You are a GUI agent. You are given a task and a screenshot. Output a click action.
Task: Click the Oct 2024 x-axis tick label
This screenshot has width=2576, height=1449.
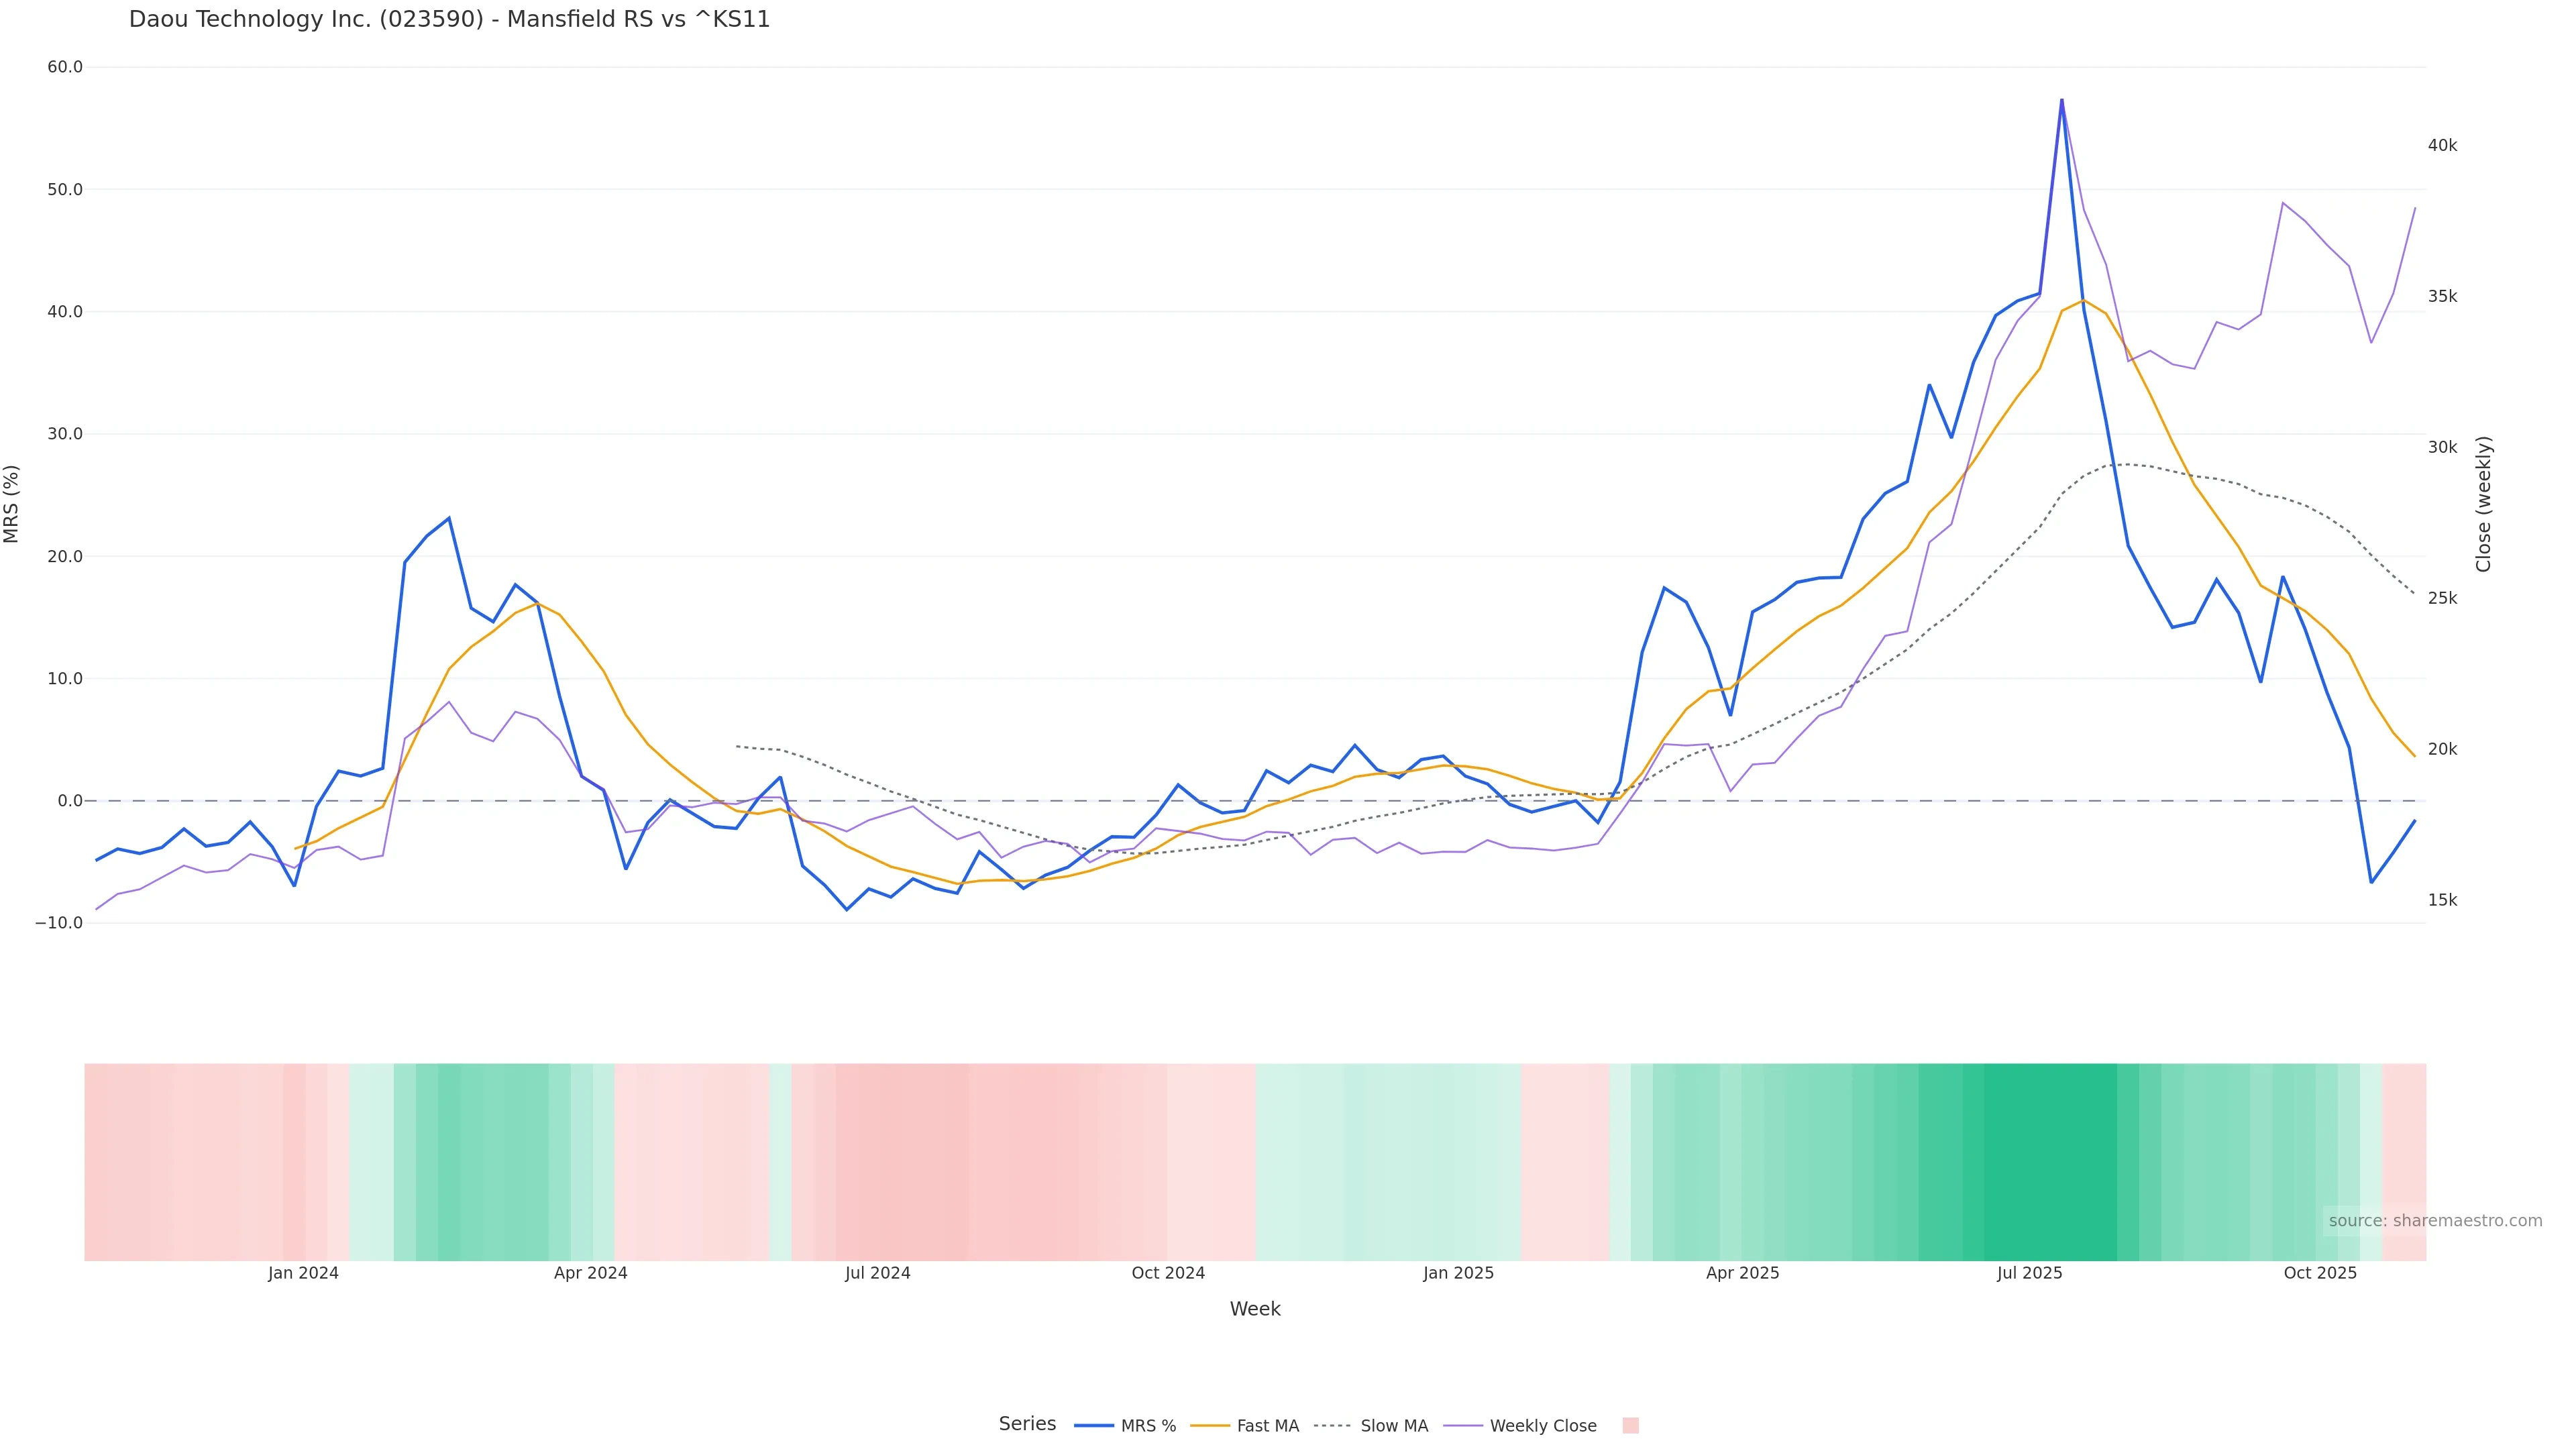tap(1168, 1273)
